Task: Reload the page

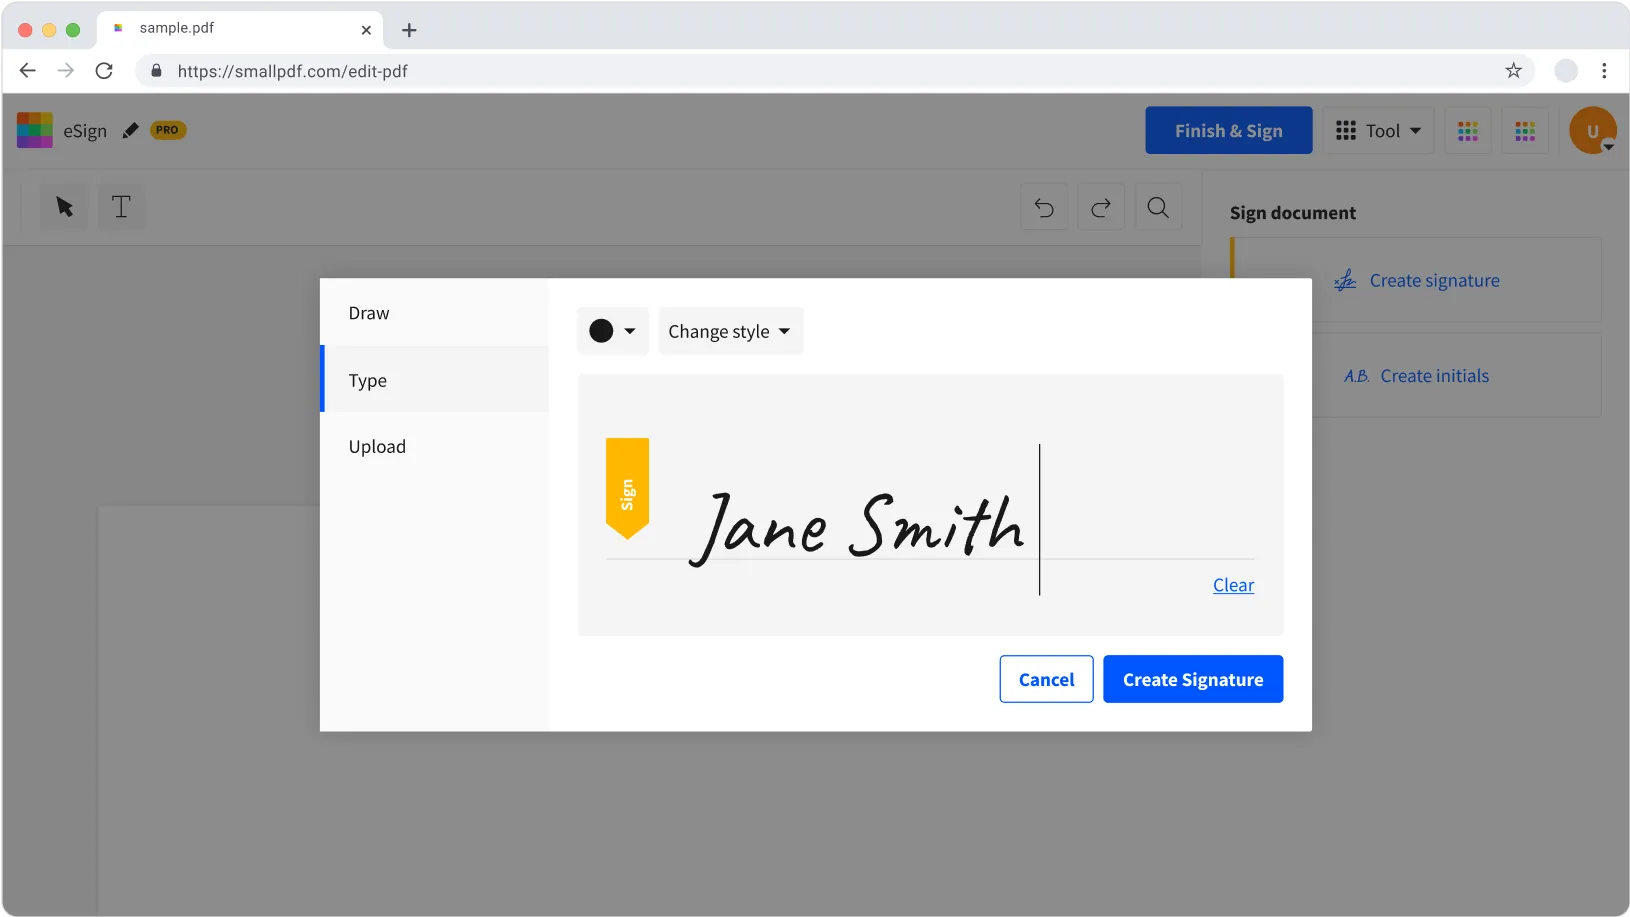Action: (104, 71)
